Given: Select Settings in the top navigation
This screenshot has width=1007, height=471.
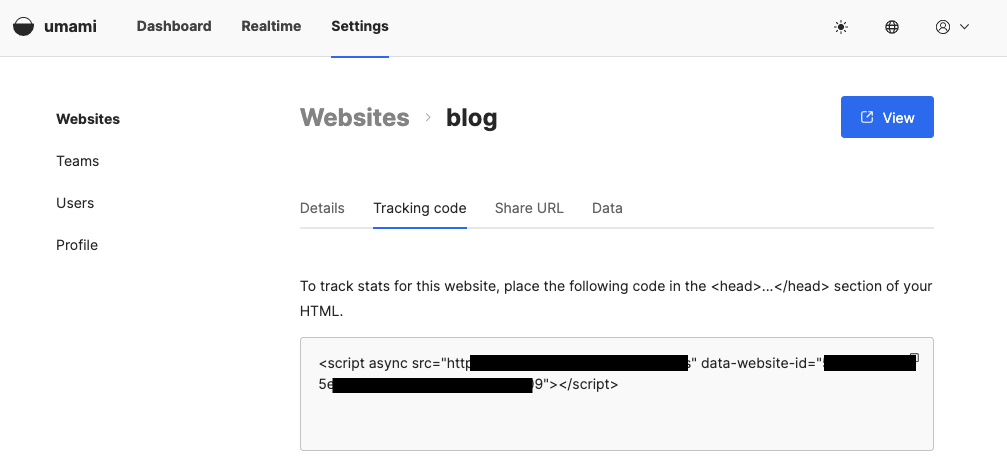Looking at the screenshot, I should tap(360, 27).
